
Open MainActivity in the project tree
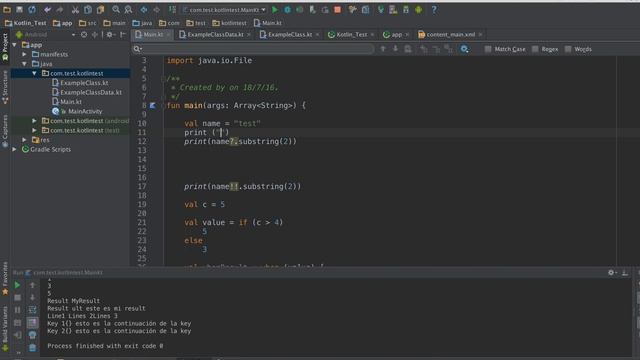tap(85, 111)
